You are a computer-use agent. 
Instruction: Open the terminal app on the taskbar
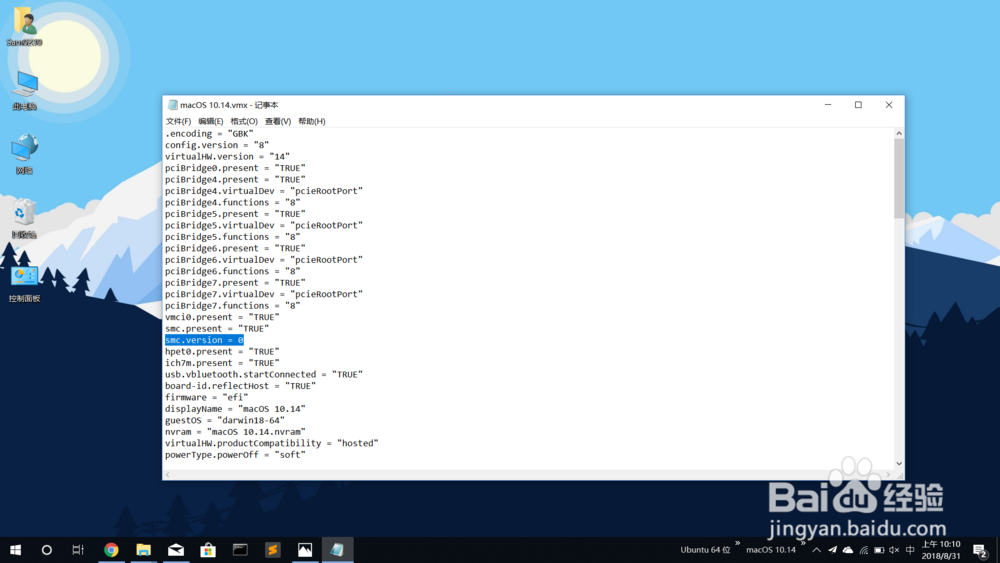click(240, 550)
